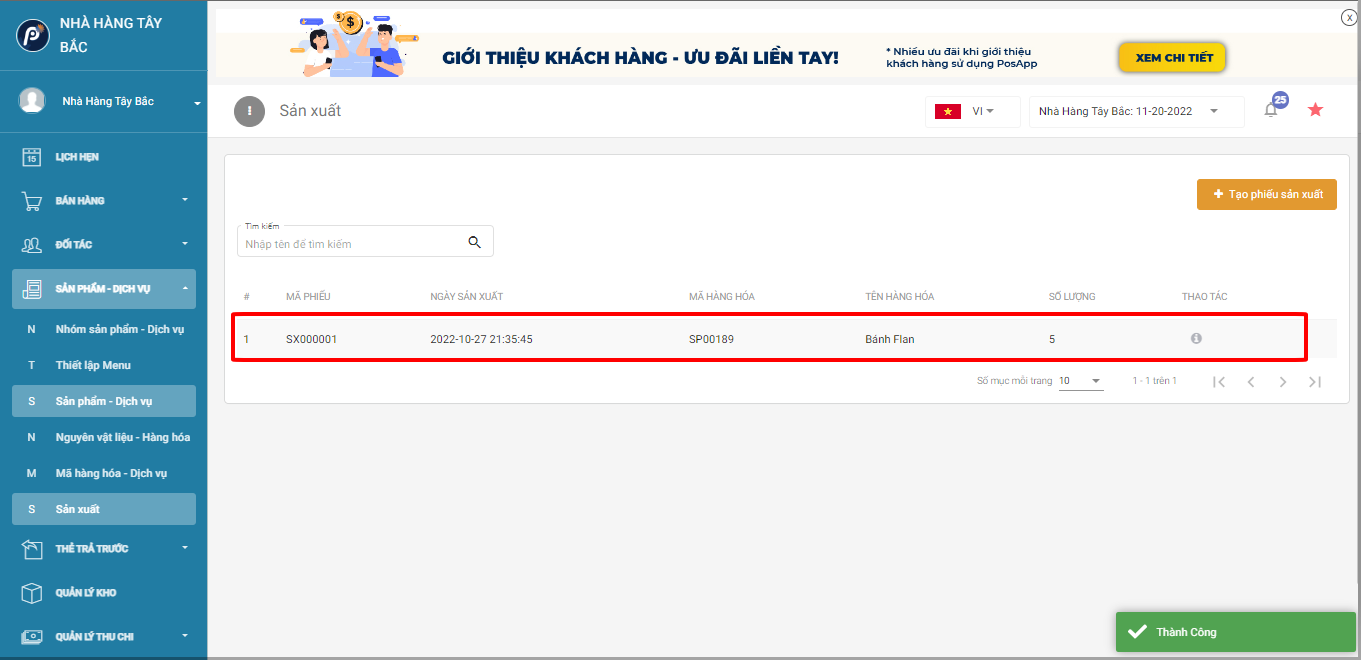Click the red star favorites icon
Image resolution: width=1361 pixels, height=660 pixels.
tap(1315, 110)
